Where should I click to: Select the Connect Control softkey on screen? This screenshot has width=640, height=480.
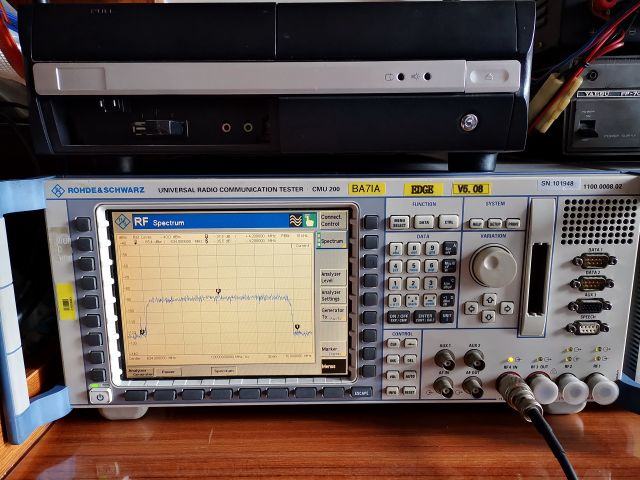[x=331, y=220]
